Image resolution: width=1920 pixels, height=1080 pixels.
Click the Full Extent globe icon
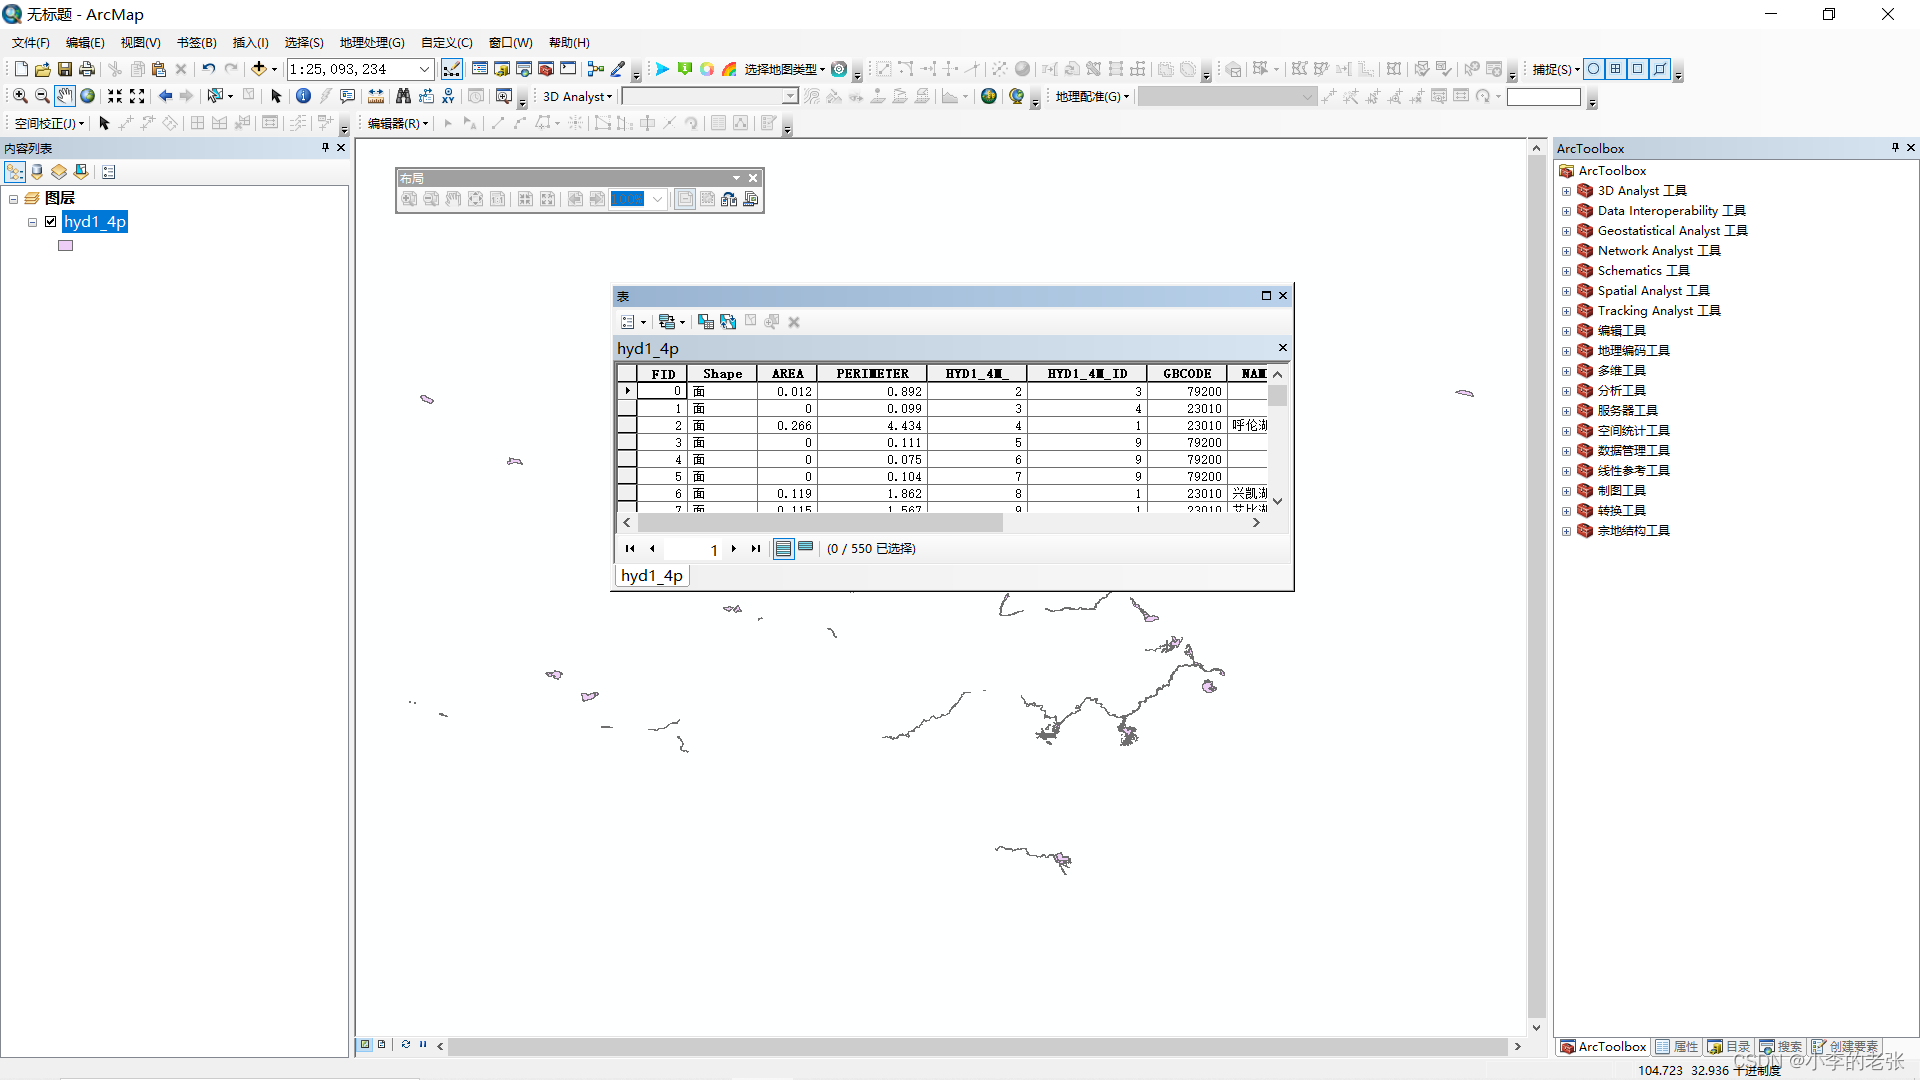[x=88, y=96]
